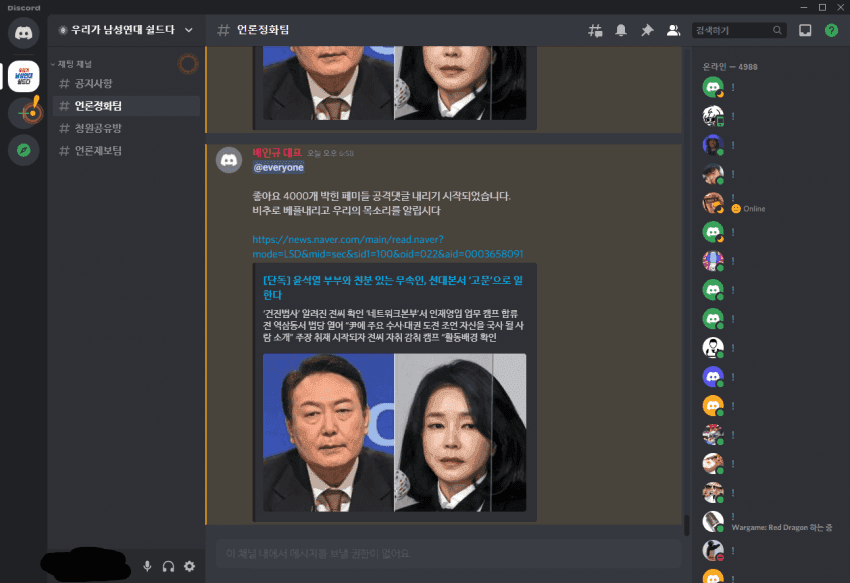Focus the 검색하기 search field

point(739,30)
